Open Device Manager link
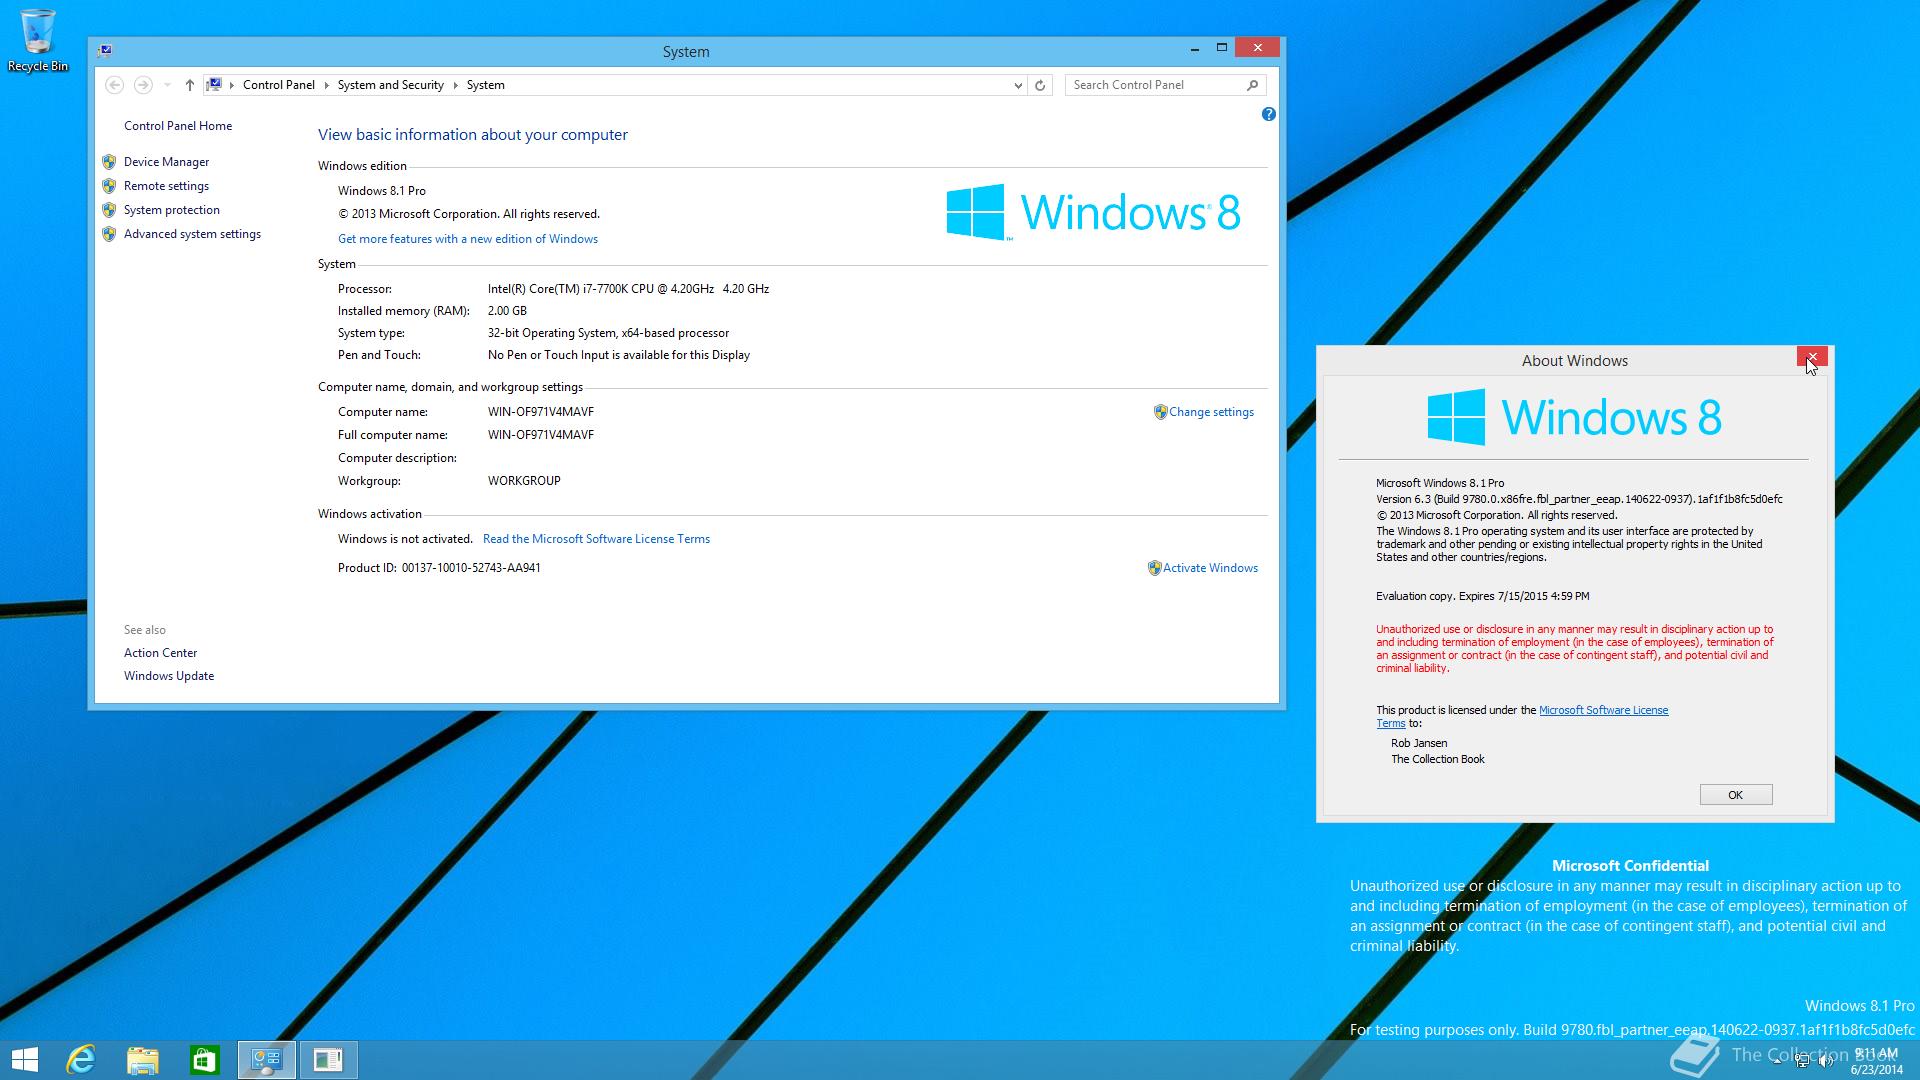This screenshot has width=1920, height=1080. 166,162
